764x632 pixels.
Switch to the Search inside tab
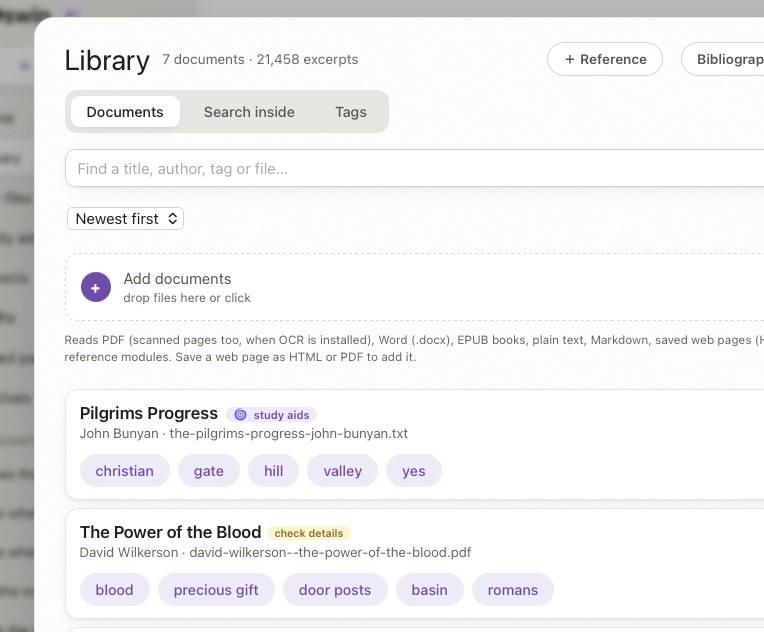click(249, 112)
